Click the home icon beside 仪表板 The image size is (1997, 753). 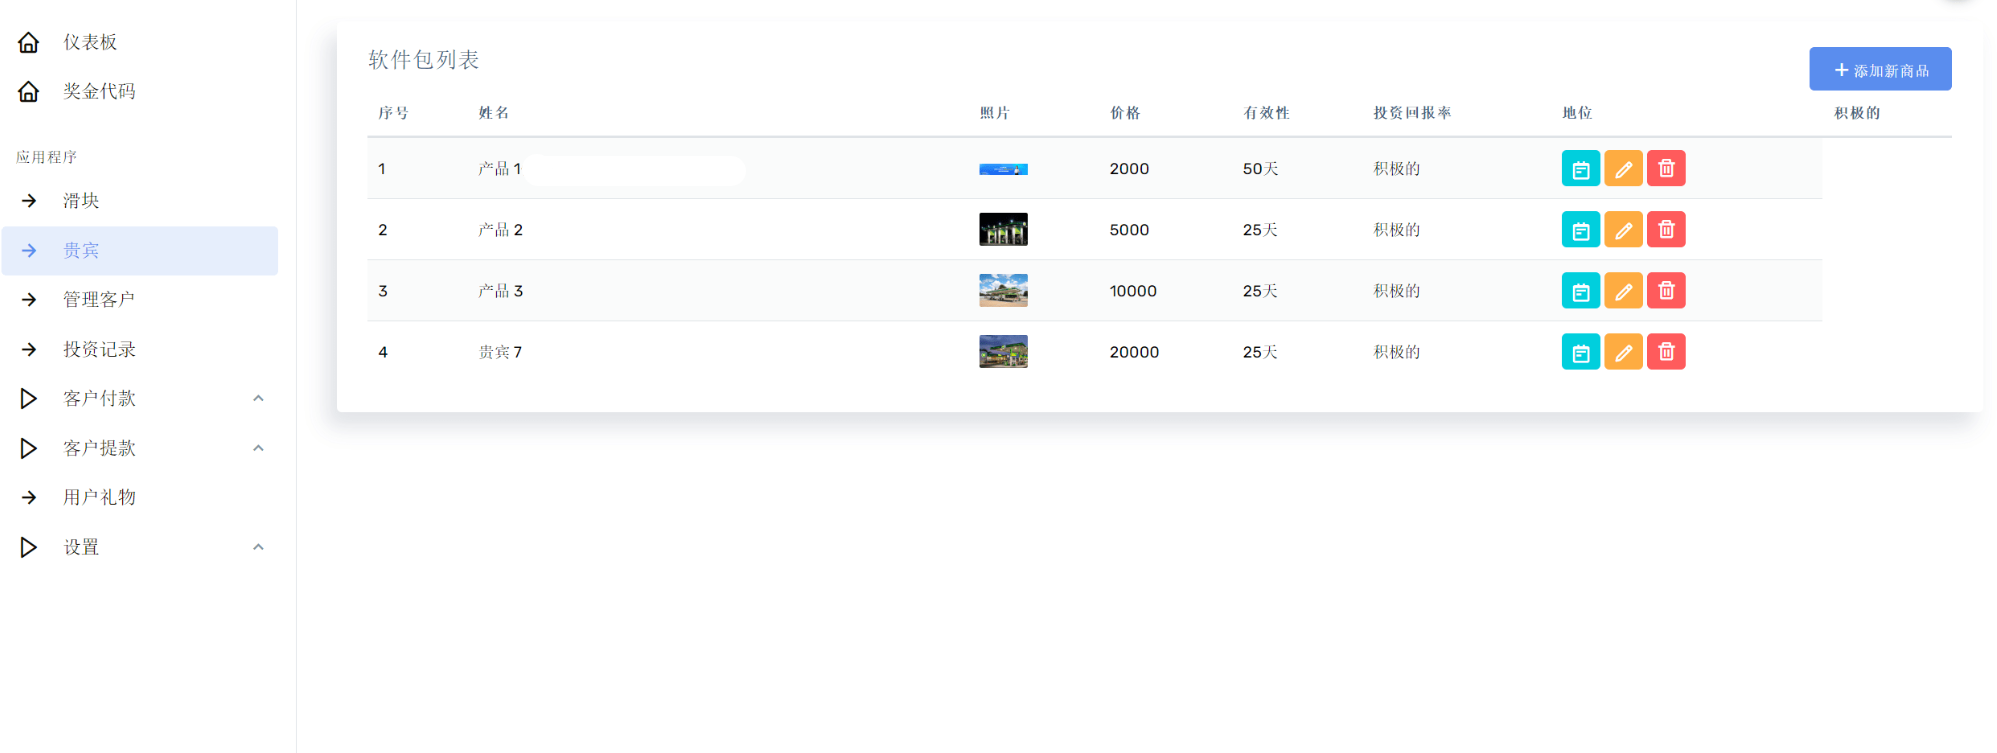point(29,42)
